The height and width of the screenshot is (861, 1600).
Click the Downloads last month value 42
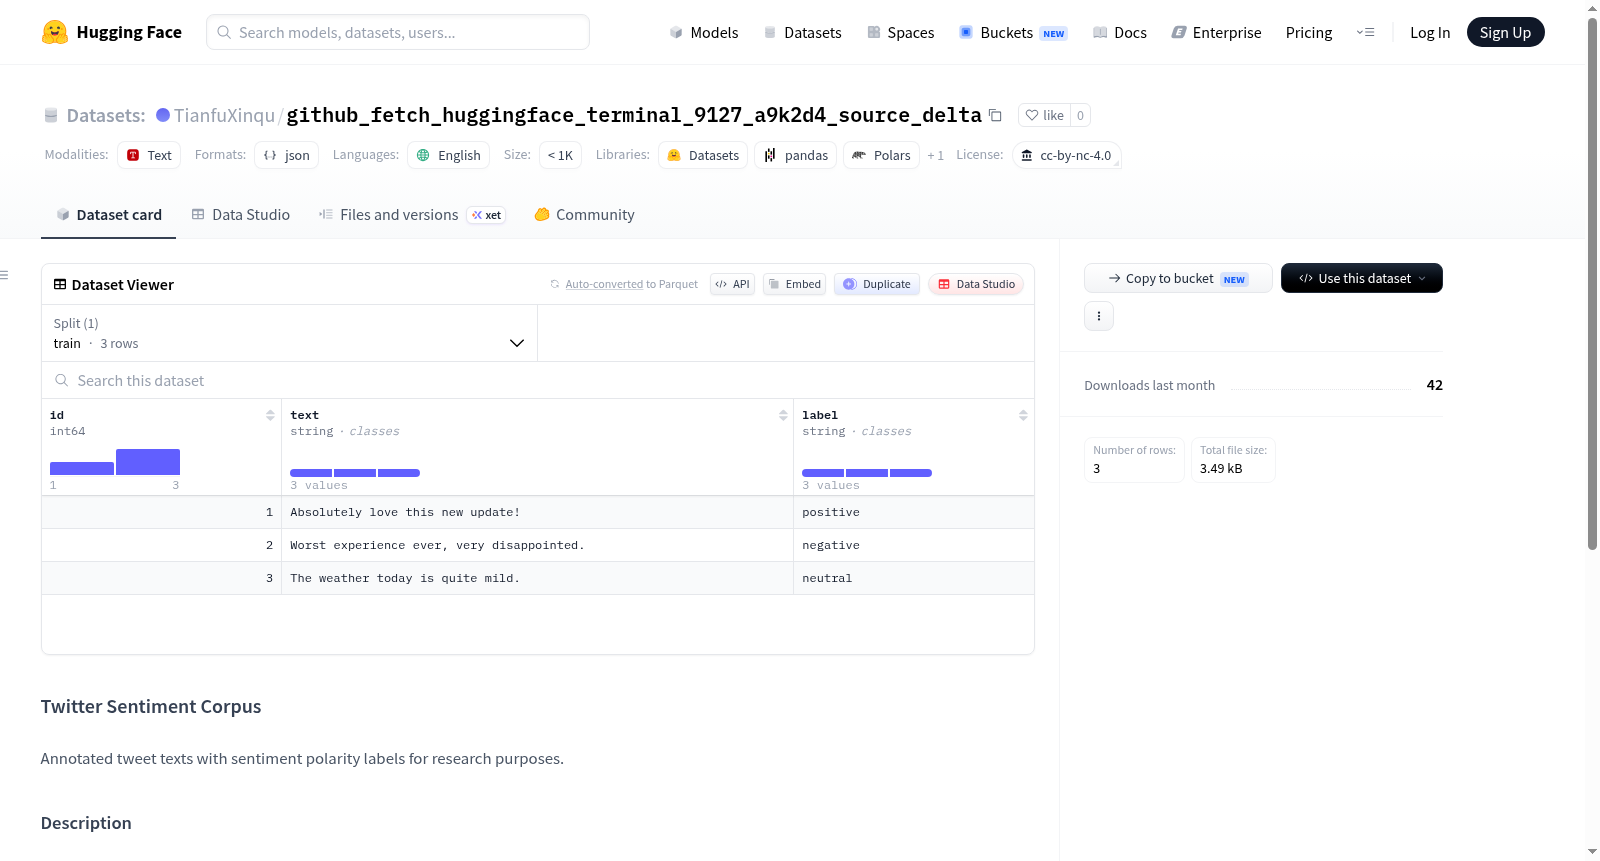tap(1434, 385)
